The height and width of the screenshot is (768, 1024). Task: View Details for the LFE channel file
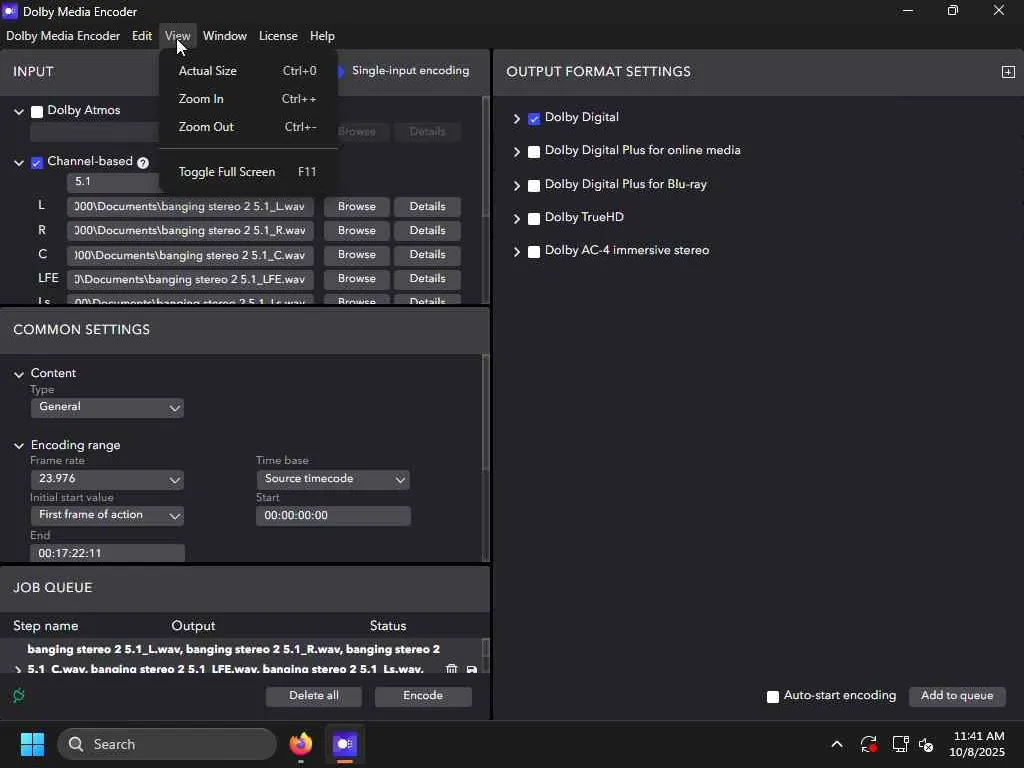pos(427,279)
